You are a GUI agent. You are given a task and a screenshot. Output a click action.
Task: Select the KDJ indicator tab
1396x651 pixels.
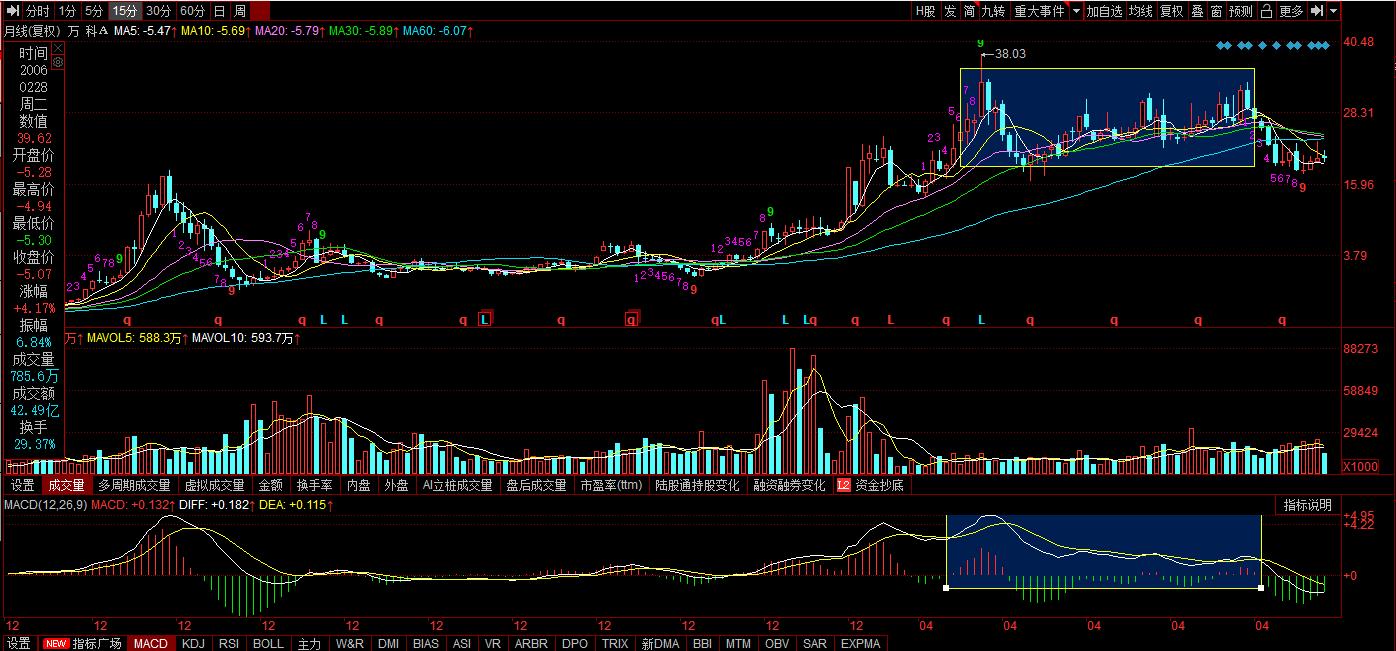pyautogui.click(x=193, y=643)
